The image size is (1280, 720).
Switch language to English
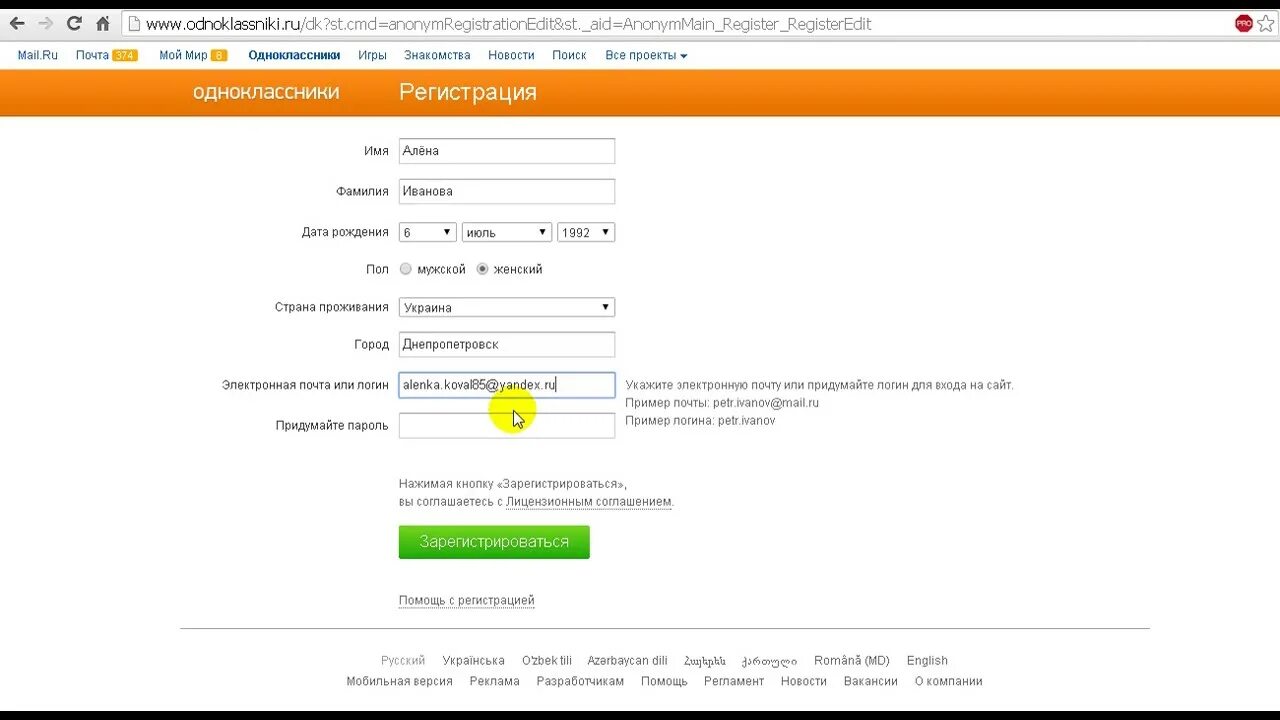pyautogui.click(x=927, y=660)
